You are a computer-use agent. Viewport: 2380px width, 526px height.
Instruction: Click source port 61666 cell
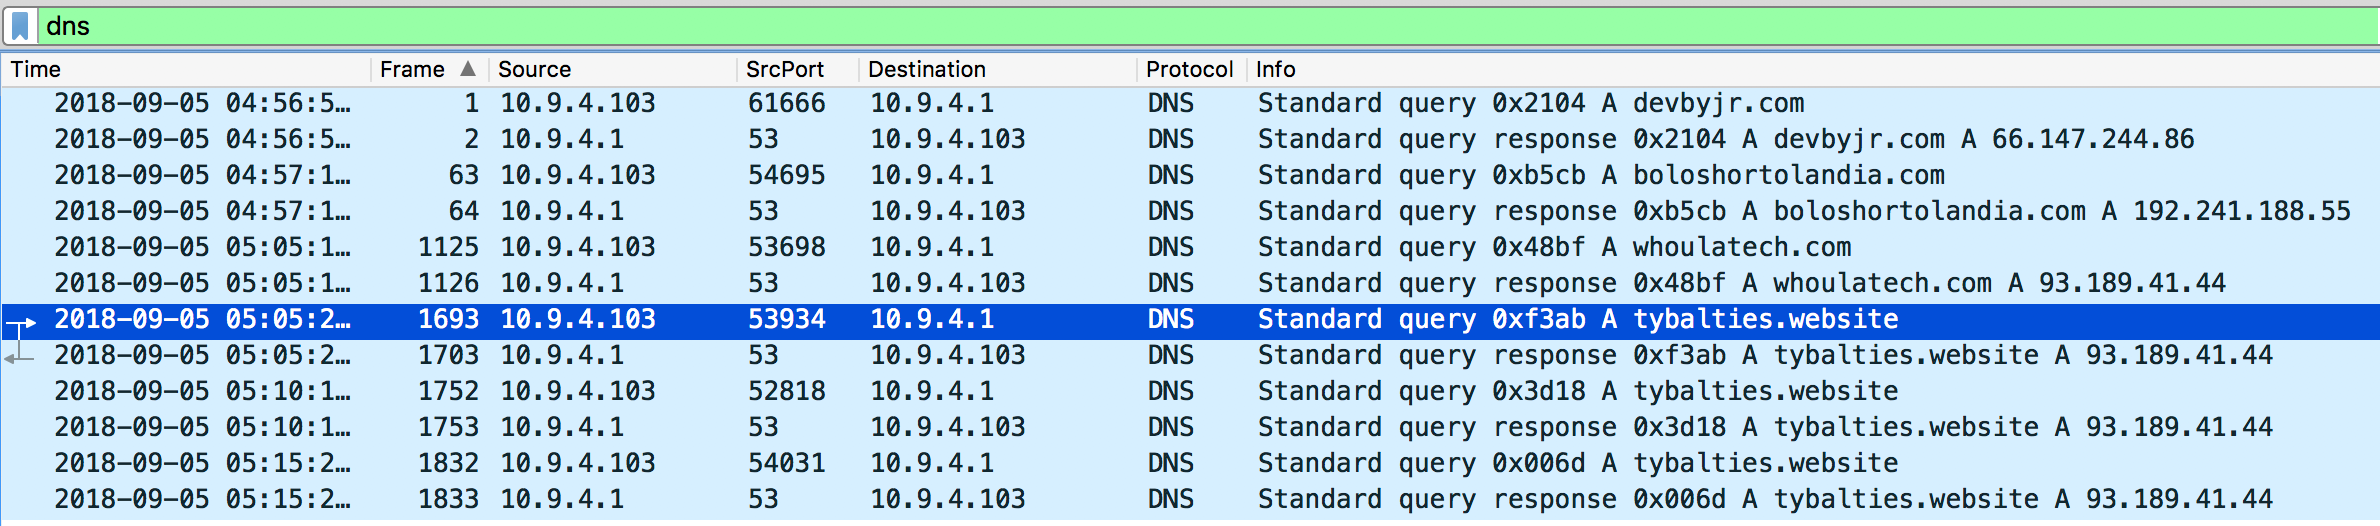787,103
